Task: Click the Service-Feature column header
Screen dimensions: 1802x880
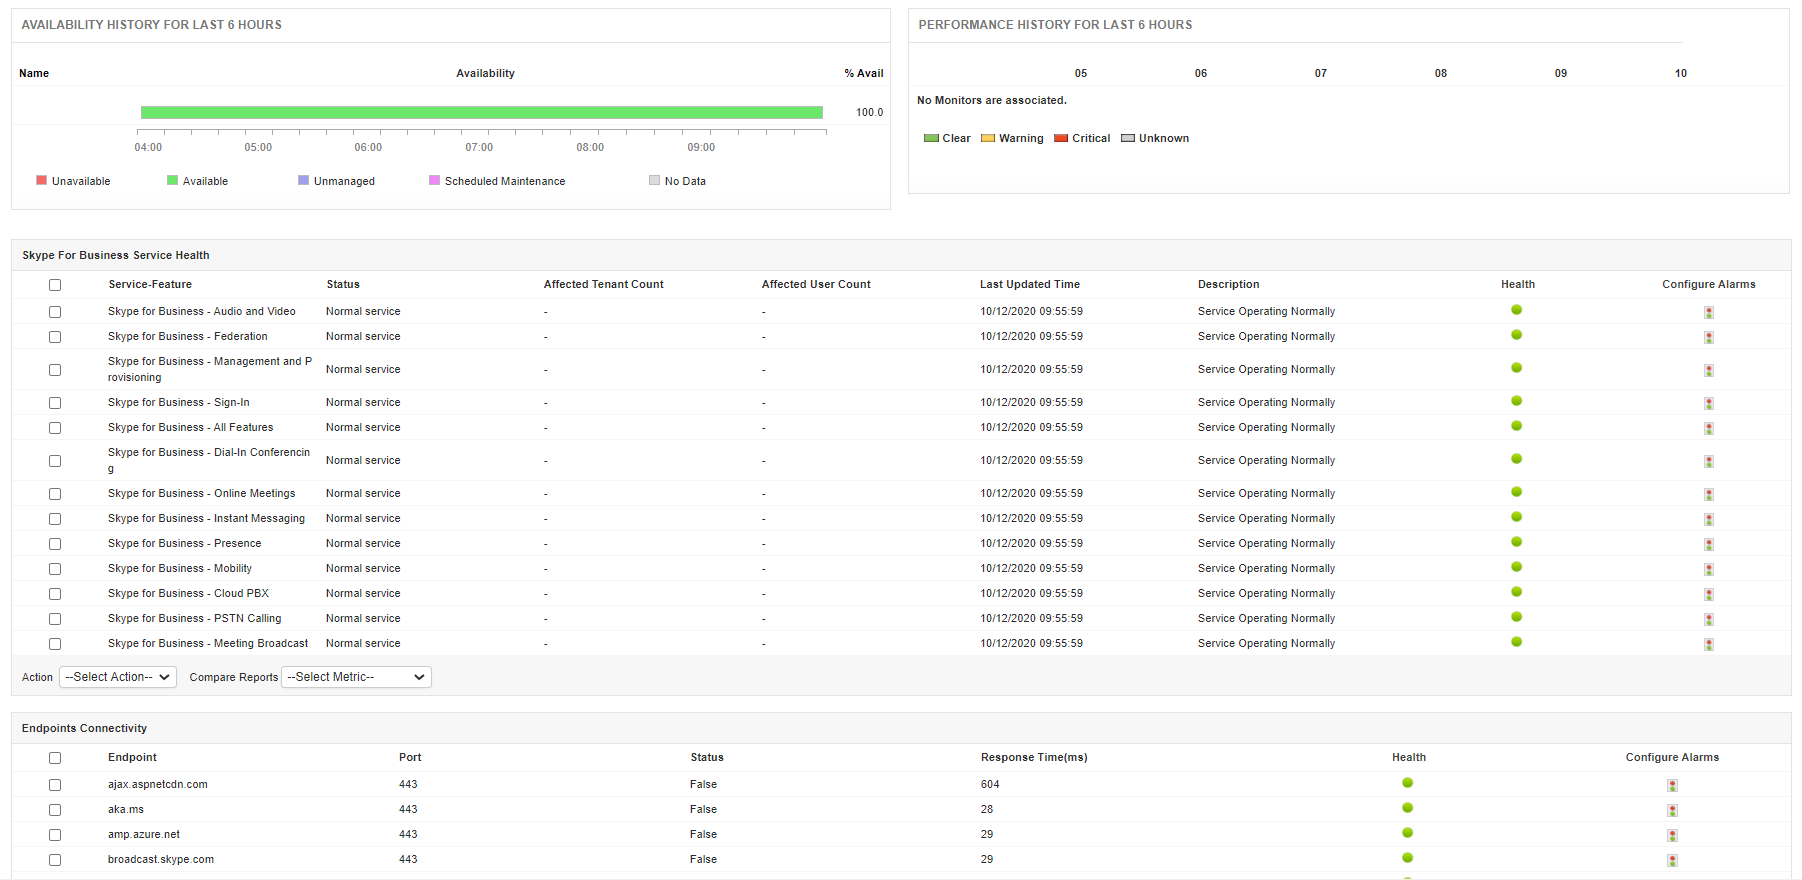Action: (x=150, y=284)
